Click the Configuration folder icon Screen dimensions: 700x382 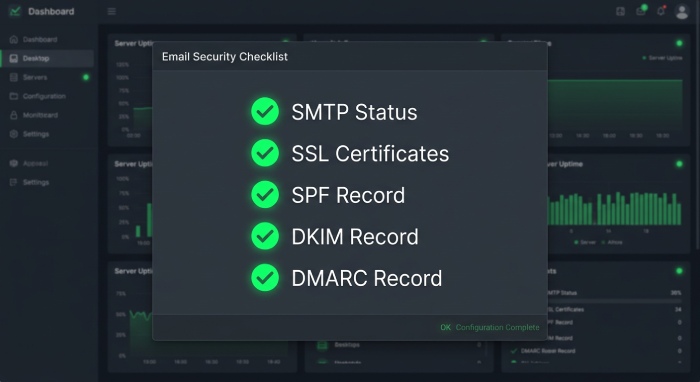point(14,96)
